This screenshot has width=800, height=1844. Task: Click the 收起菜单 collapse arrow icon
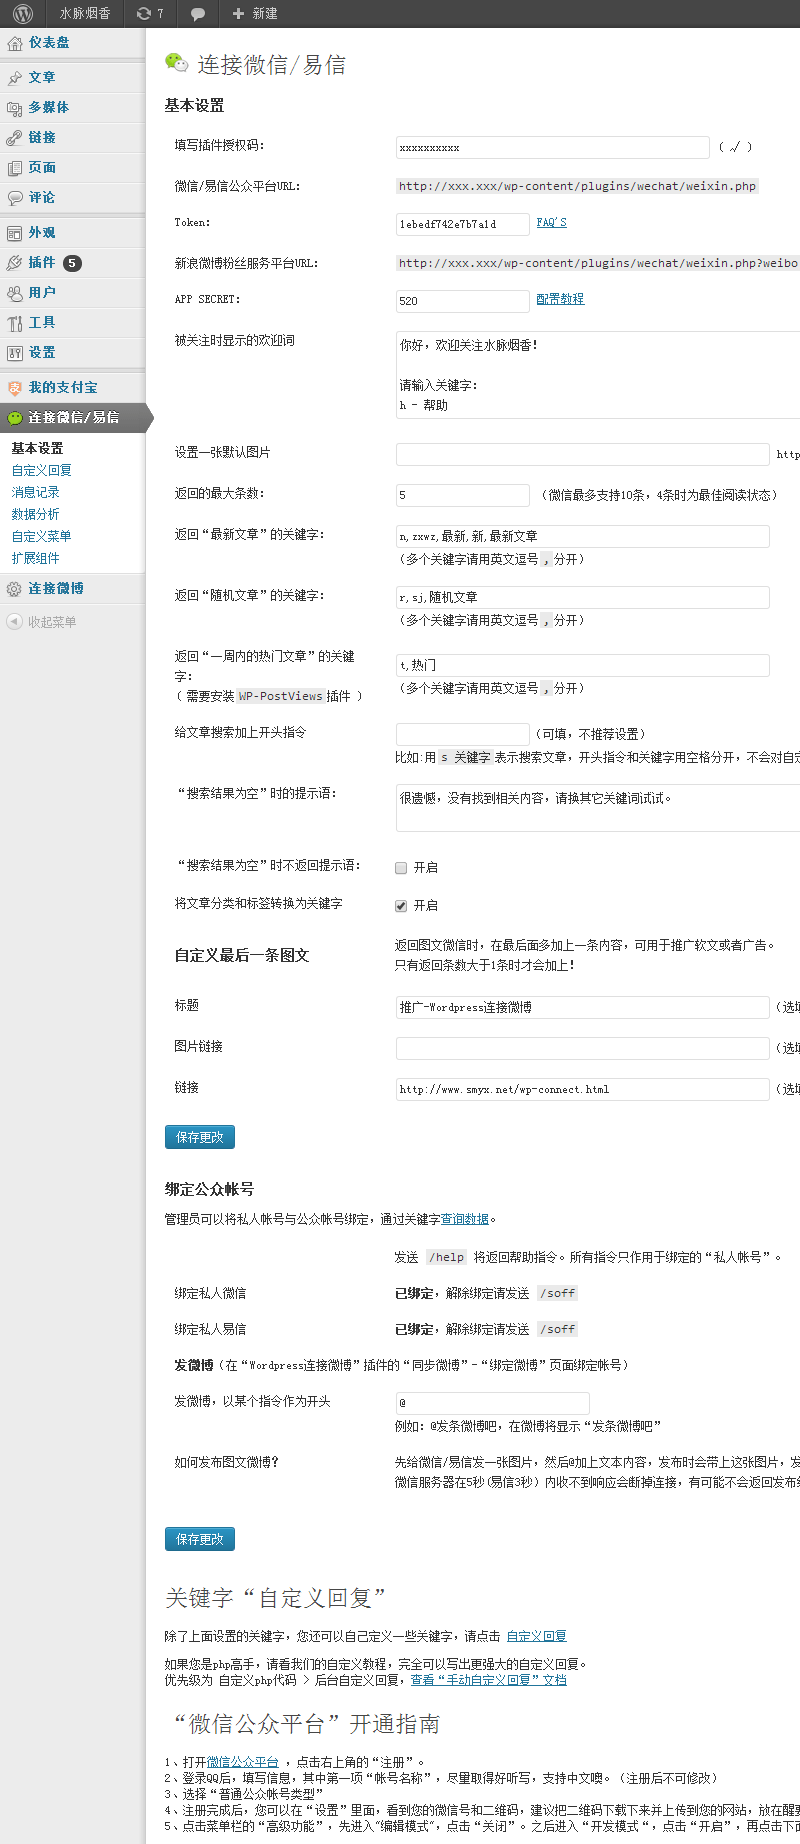pyautogui.click(x=15, y=622)
